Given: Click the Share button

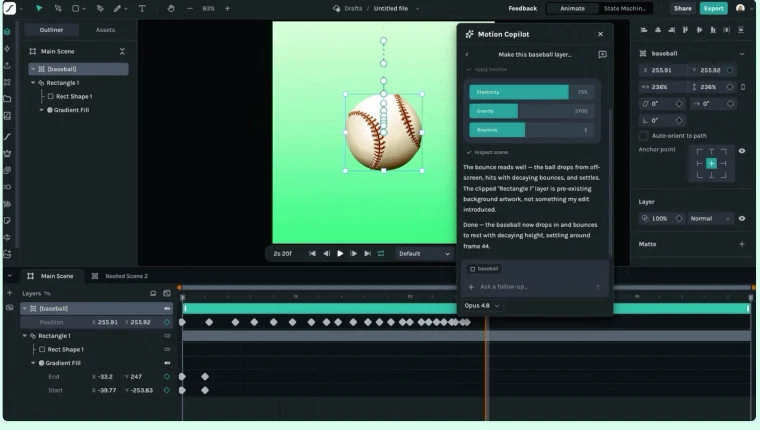Looking at the screenshot, I should (682, 8).
